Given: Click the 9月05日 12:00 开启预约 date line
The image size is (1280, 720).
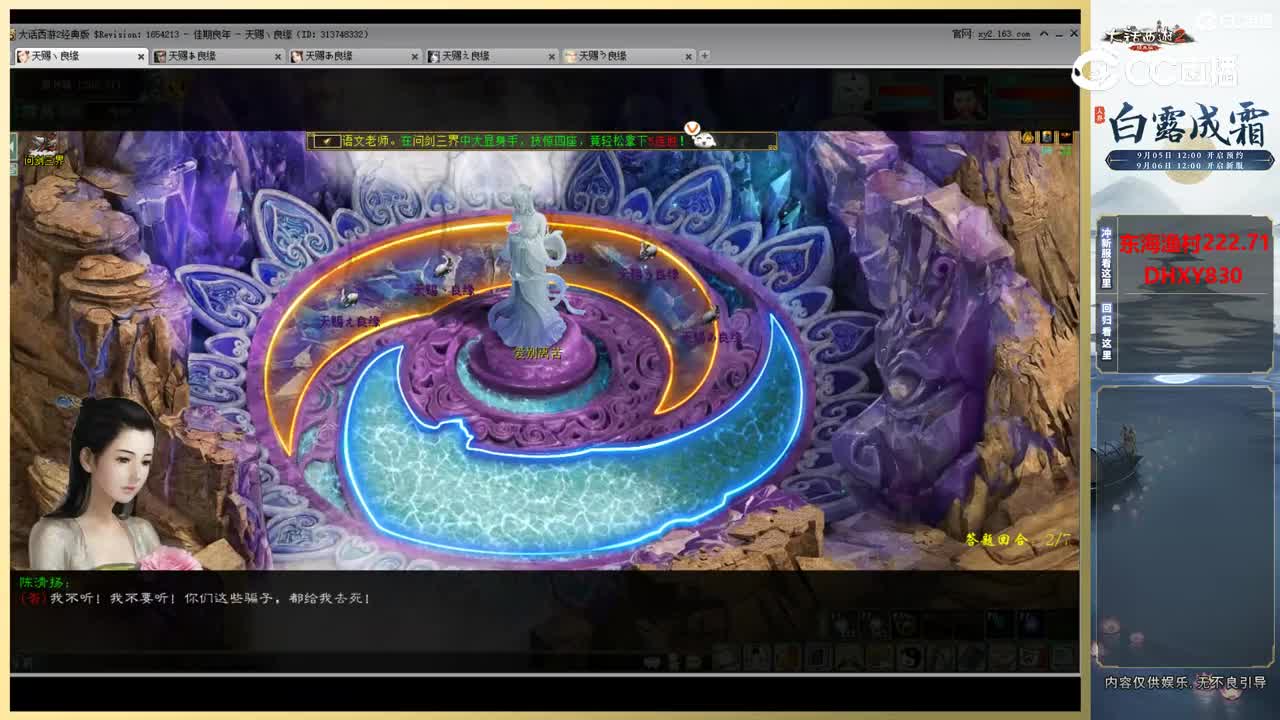Looking at the screenshot, I should (x=1190, y=155).
